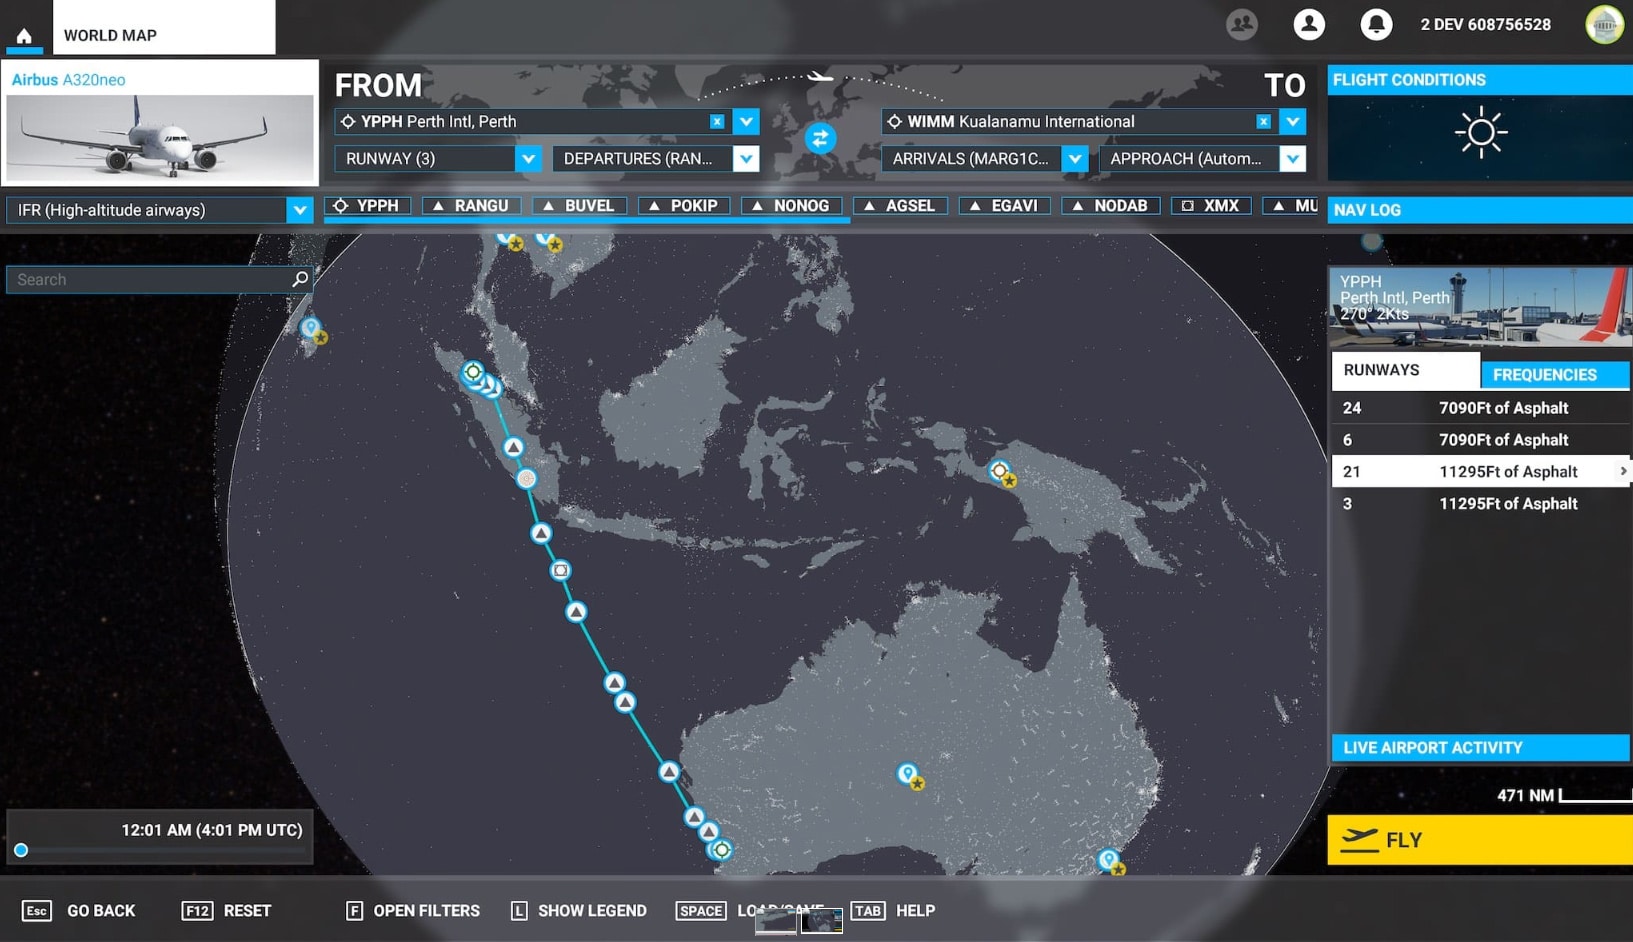This screenshot has width=1633, height=942.
Task: Click the map Search field
Action: [150, 280]
